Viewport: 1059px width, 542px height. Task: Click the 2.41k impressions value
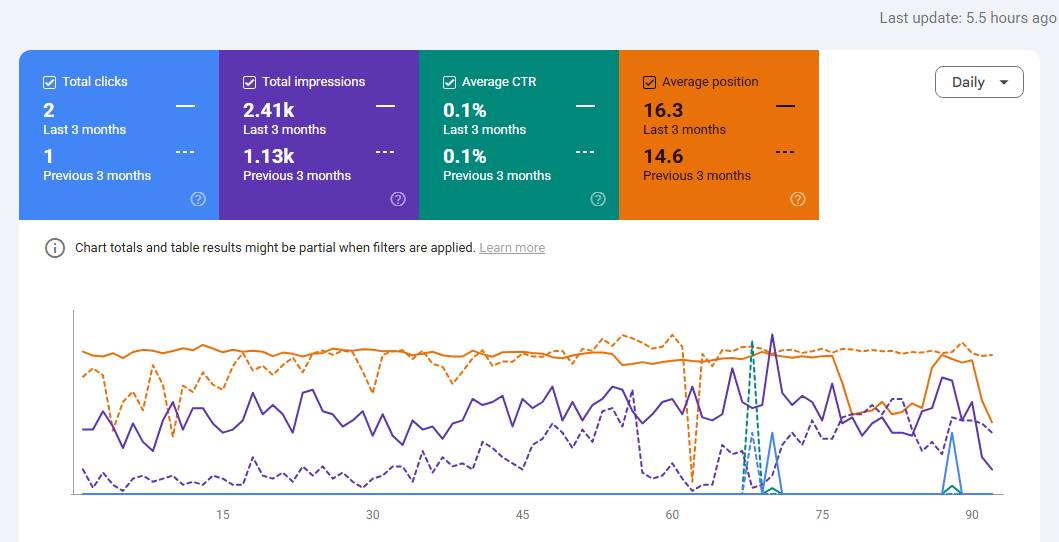coord(269,110)
